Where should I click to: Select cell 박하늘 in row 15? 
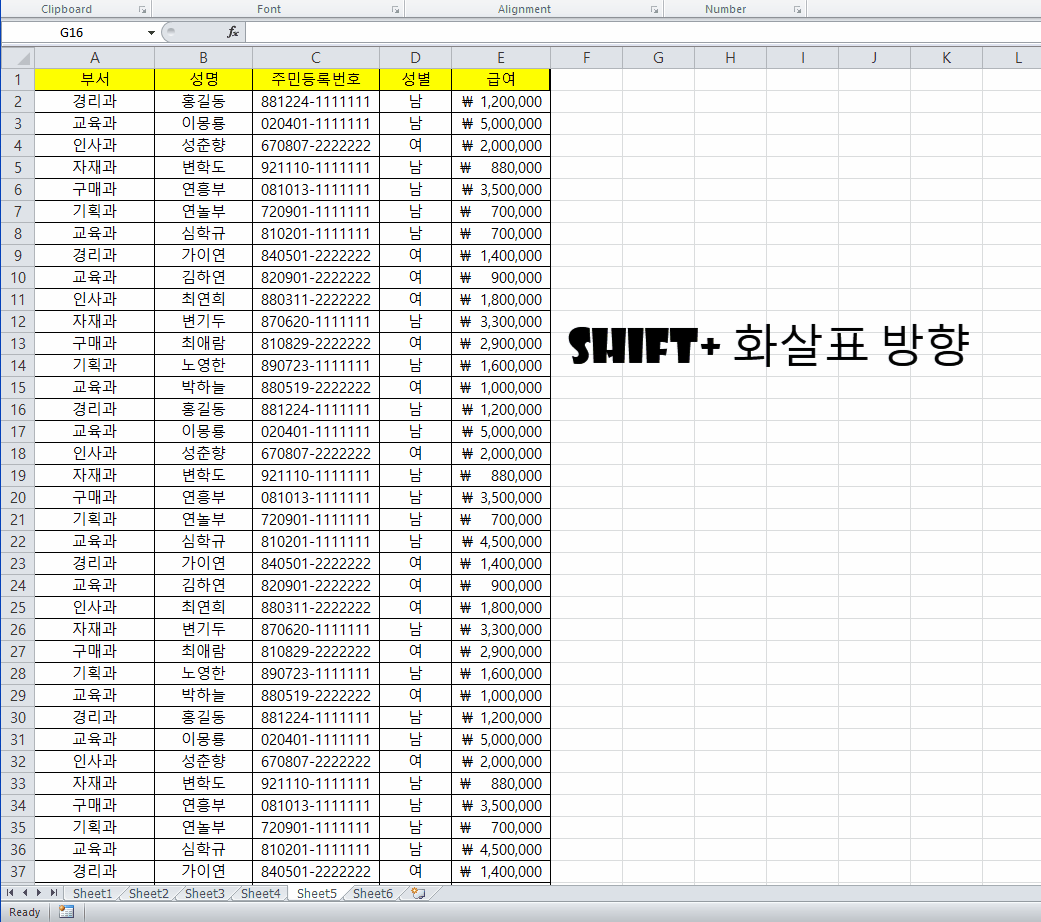[203, 388]
